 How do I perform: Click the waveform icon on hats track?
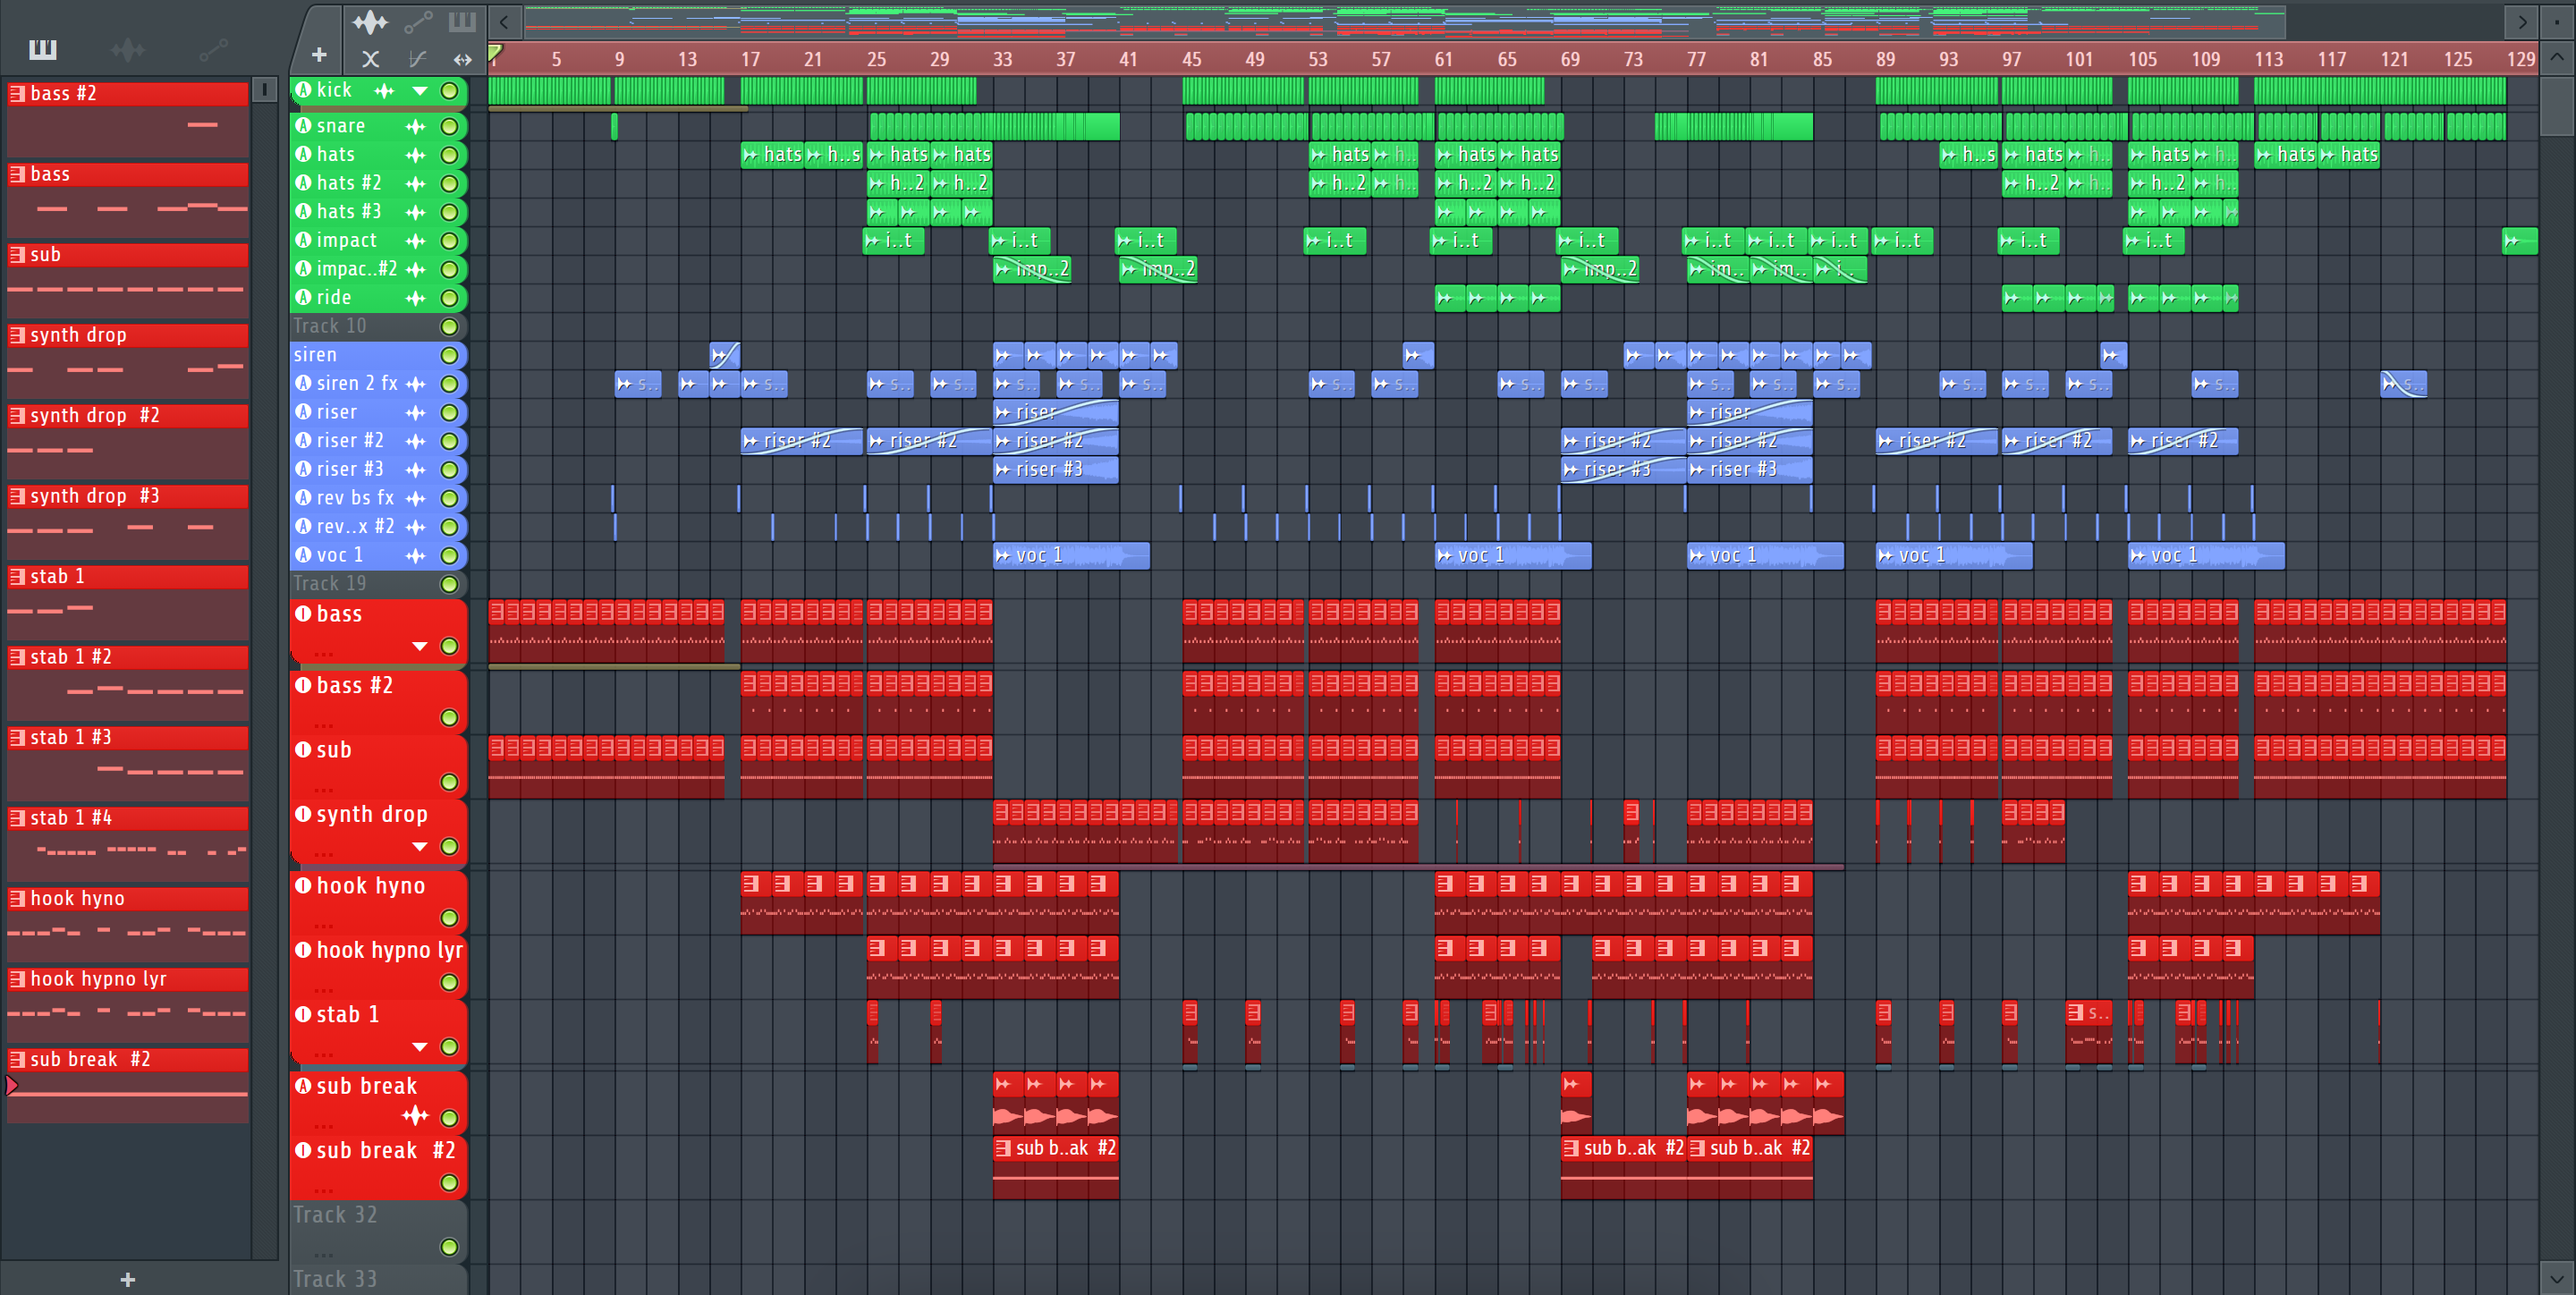415,155
